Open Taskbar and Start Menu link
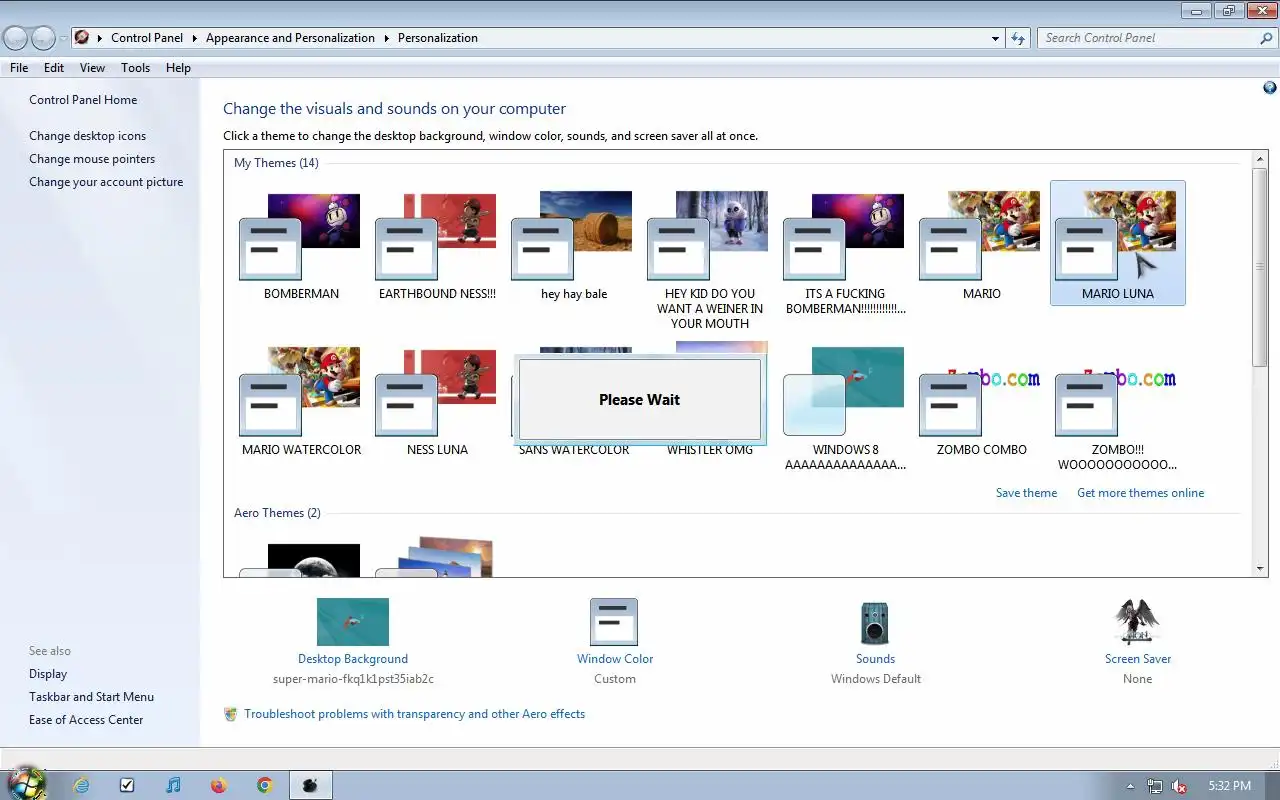Viewport: 1280px width, 800px height. pyautogui.click(x=91, y=697)
